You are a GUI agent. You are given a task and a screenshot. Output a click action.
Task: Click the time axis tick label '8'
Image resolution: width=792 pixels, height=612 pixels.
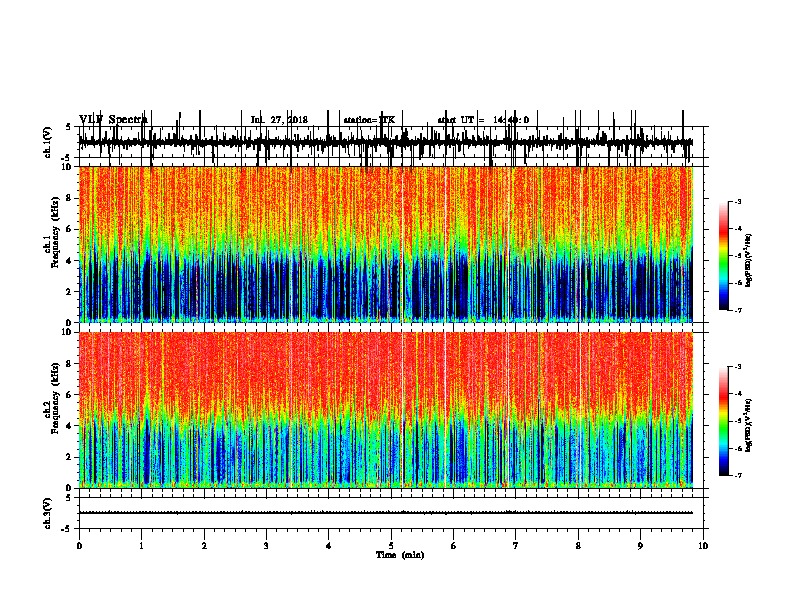pyautogui.click(x=578, y=546)
